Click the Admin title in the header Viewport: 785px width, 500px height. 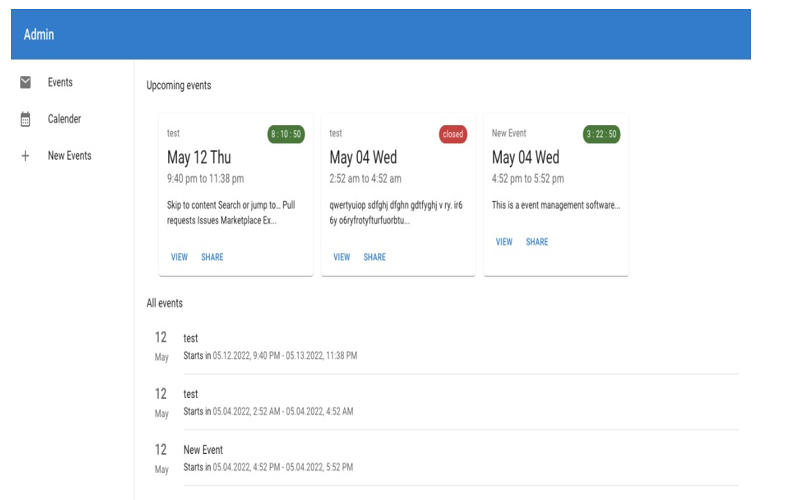click(x=39, y=35)
